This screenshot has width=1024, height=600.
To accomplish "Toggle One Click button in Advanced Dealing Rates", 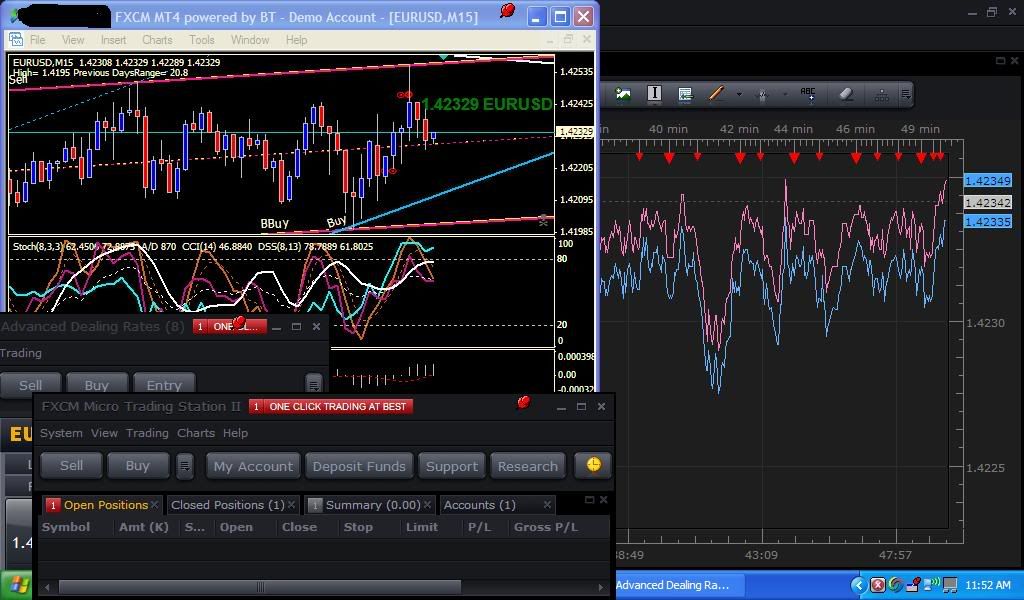I will coord(229,326).
